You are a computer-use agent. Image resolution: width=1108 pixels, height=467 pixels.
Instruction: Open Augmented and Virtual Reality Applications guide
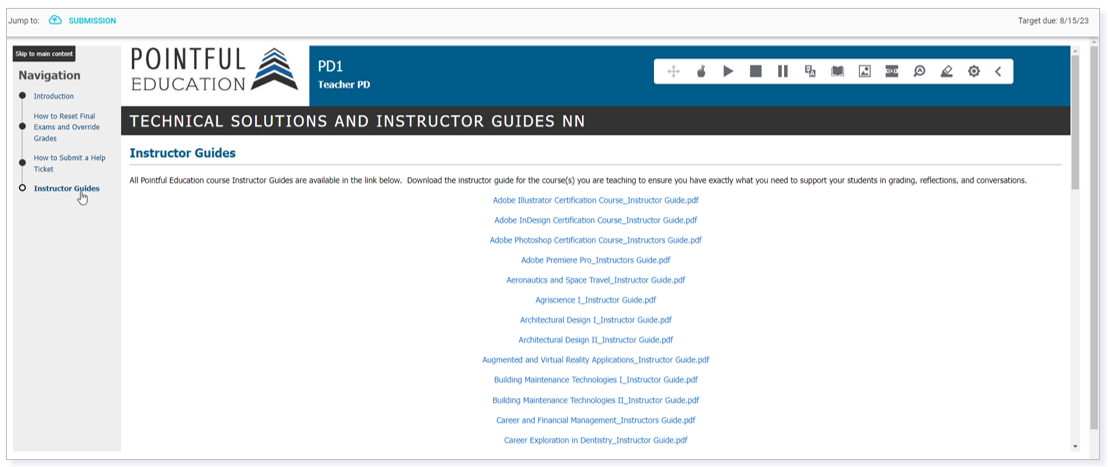(596, 360)
